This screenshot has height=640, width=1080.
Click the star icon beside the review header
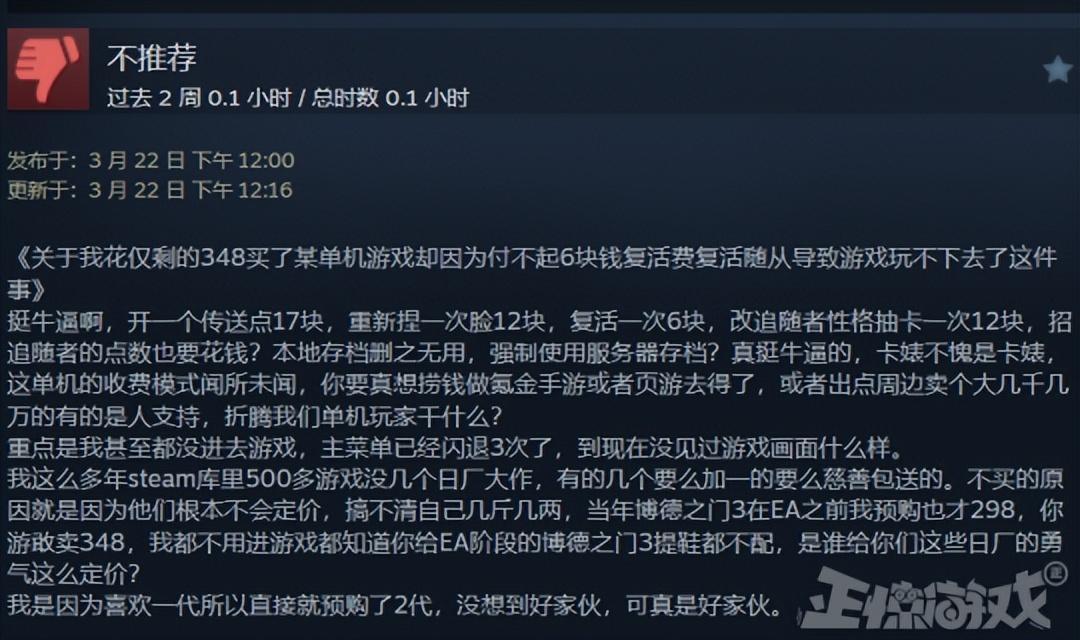(1057, 69)
